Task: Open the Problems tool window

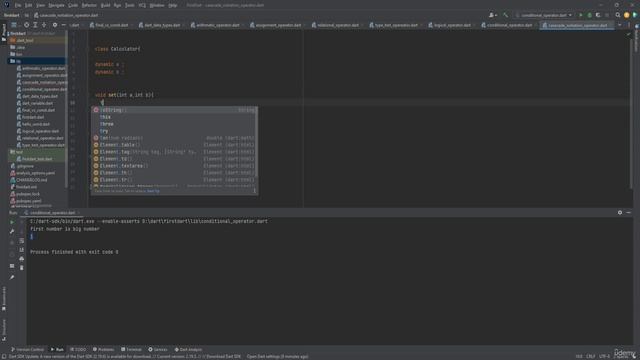Action: pyautogui.click(x=104, y=349)
